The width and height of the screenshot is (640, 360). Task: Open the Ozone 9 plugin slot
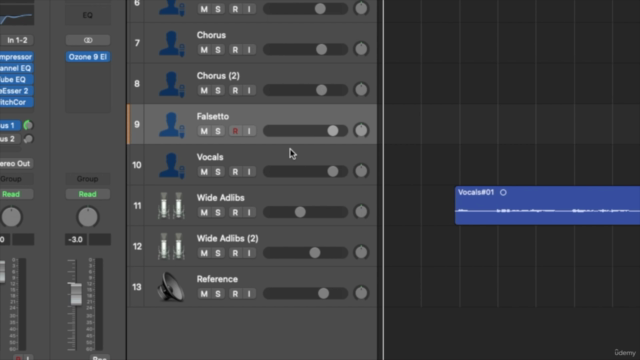[x=88, y=57]
